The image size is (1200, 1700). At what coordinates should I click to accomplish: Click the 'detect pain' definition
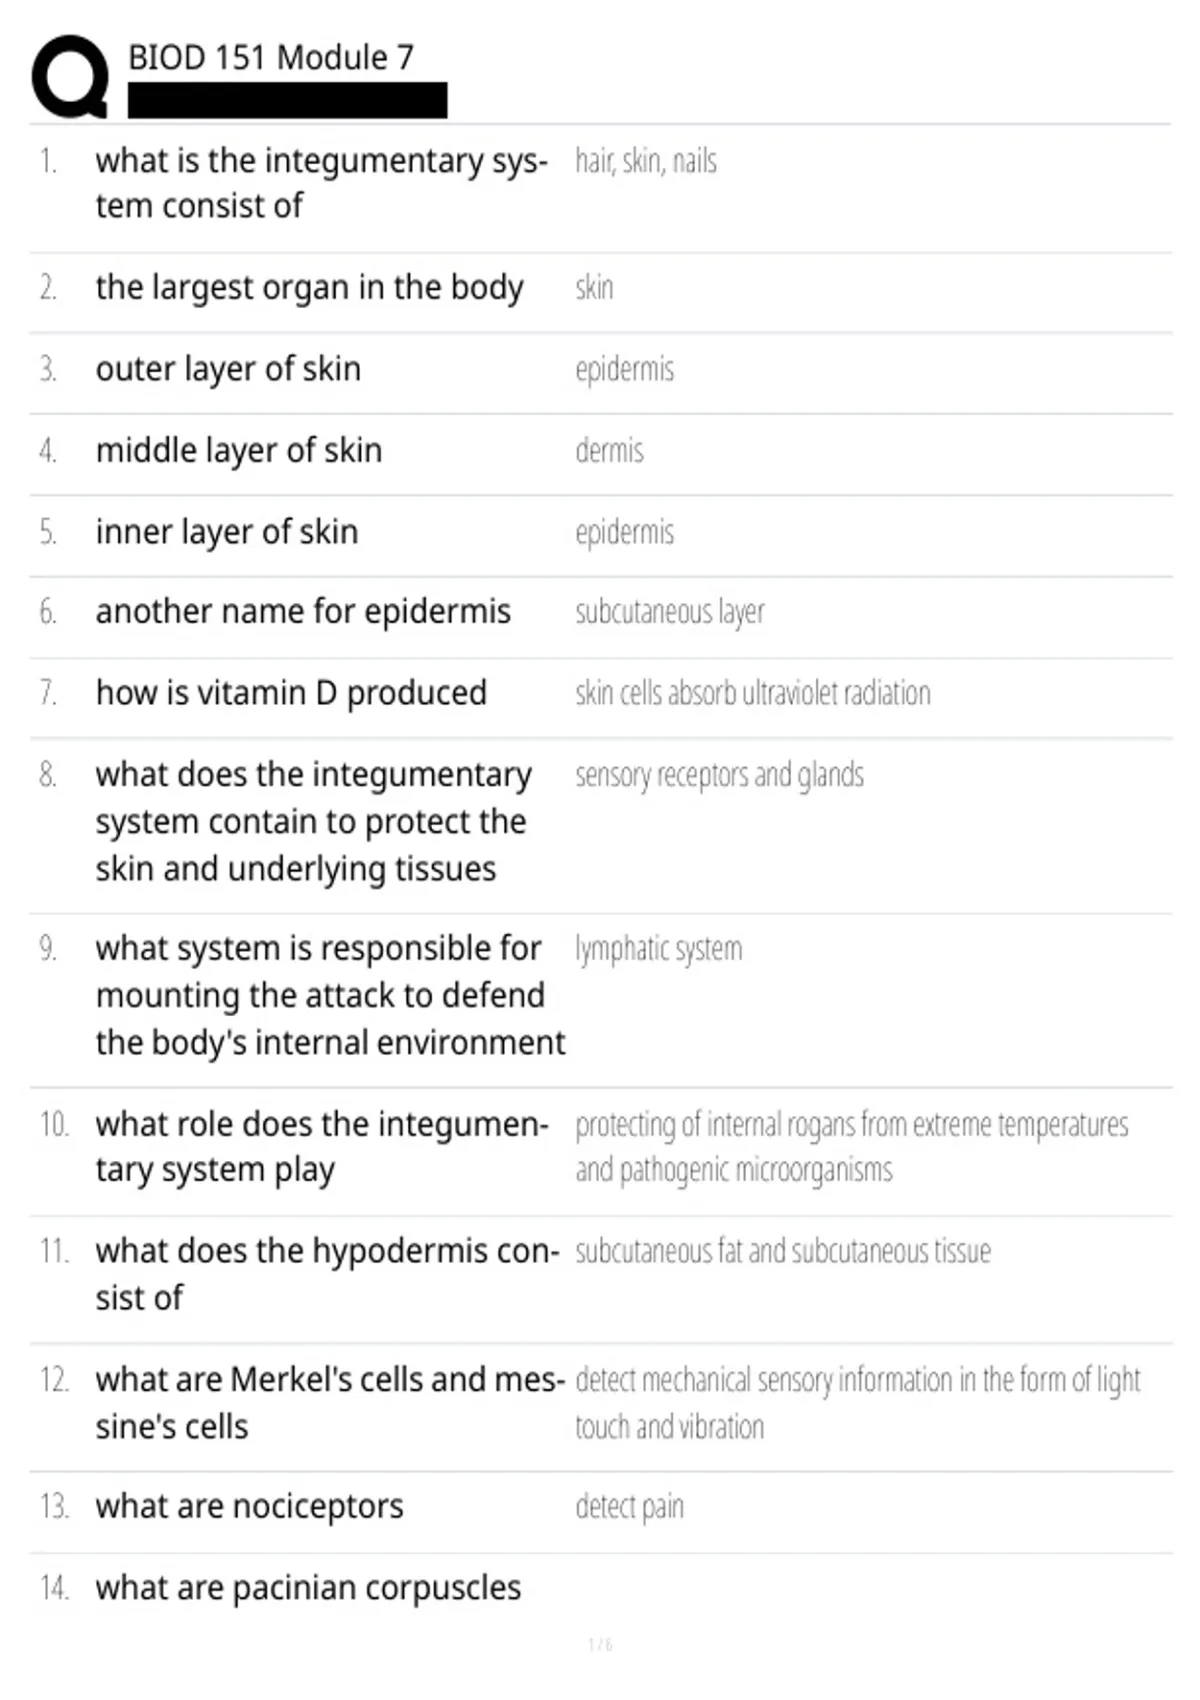coord(630,1507)
